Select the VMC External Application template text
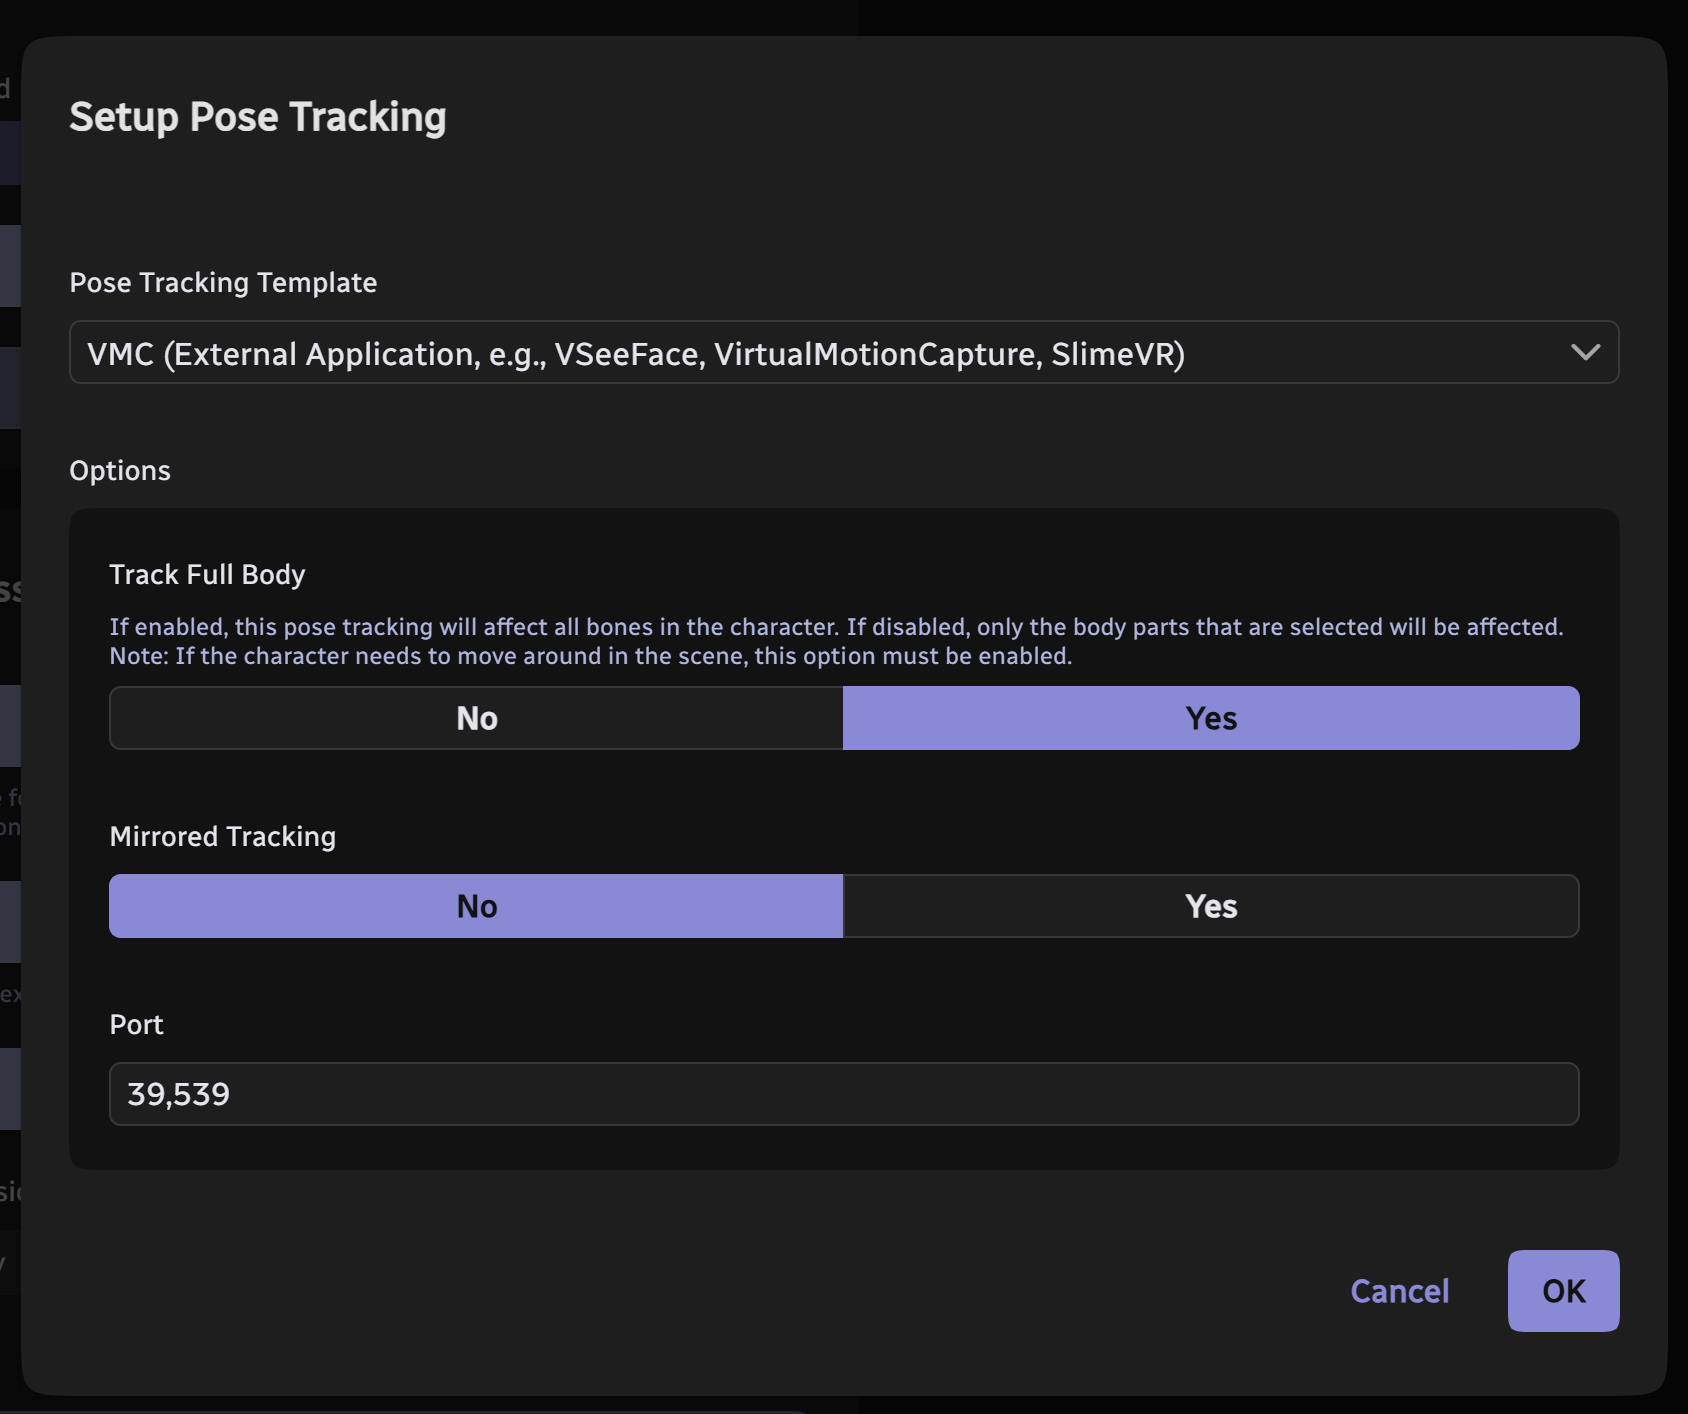The image size is (1688, 1414). click(635, 354)
